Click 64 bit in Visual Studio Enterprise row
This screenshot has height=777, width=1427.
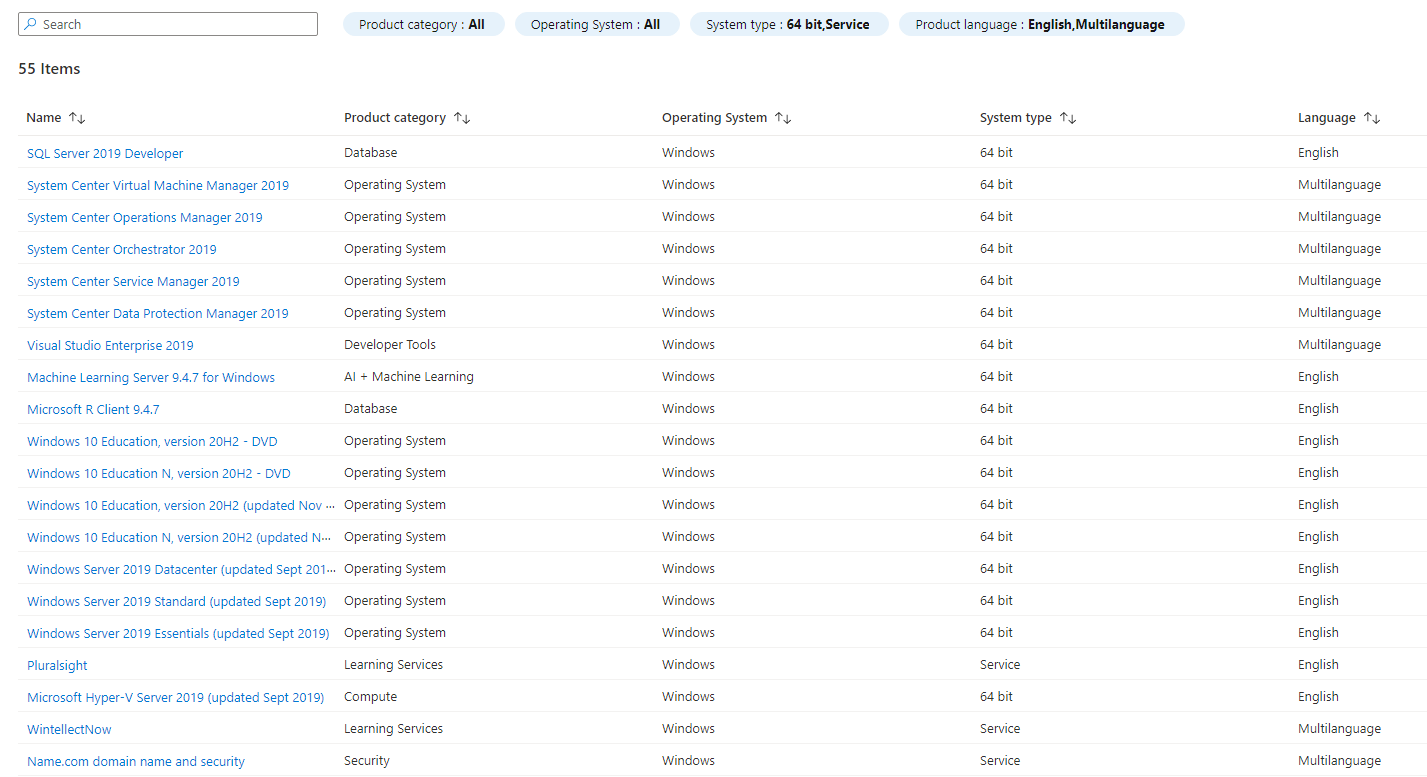[996, 345]
